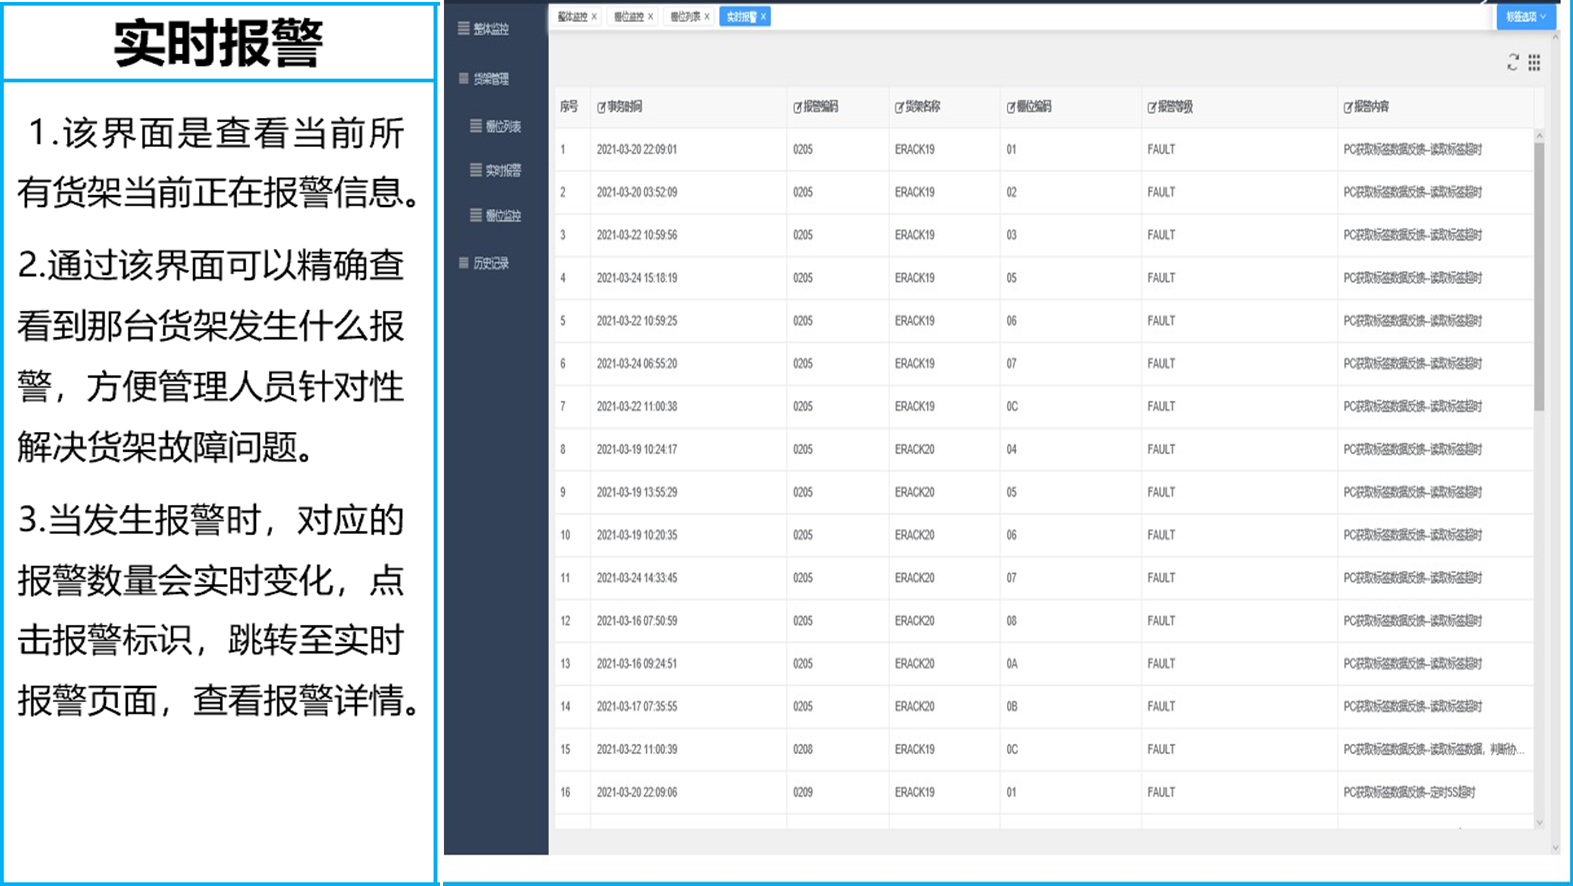
Task: Click the edit icon beside 报警内容 header
Action: click(x=1348, y=107)
